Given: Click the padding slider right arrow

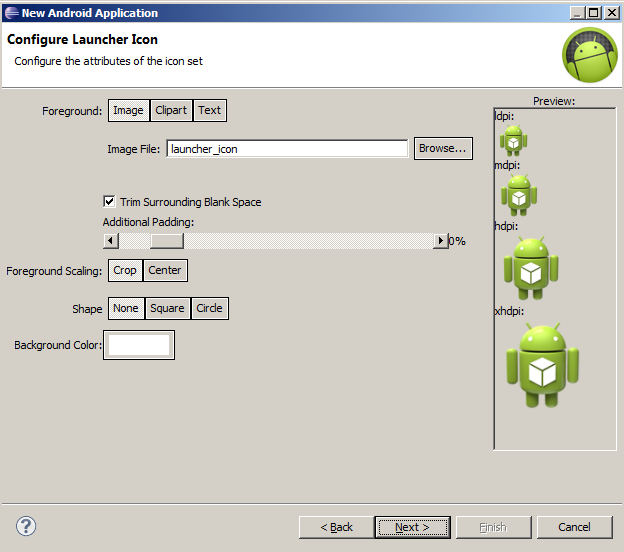Looking at the screenshot, I should pos(441,241).
